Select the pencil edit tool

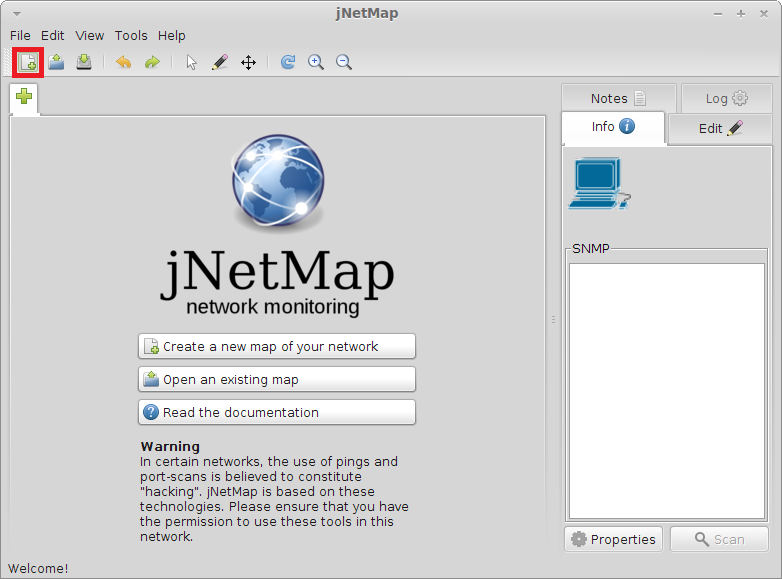(x=219, y=62)
